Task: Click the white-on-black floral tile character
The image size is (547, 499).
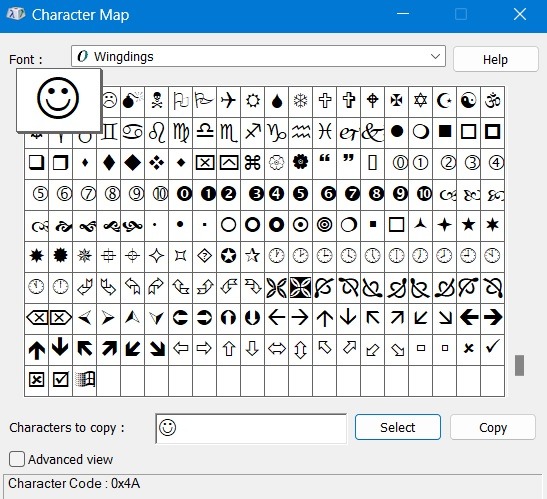Action: tap(300, 287)
